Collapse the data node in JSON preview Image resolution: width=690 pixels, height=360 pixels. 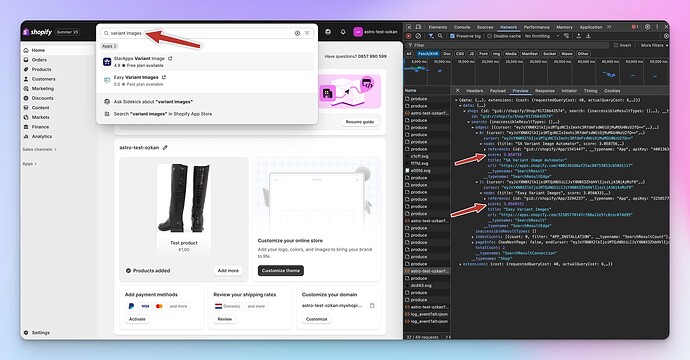coord(460,105)
